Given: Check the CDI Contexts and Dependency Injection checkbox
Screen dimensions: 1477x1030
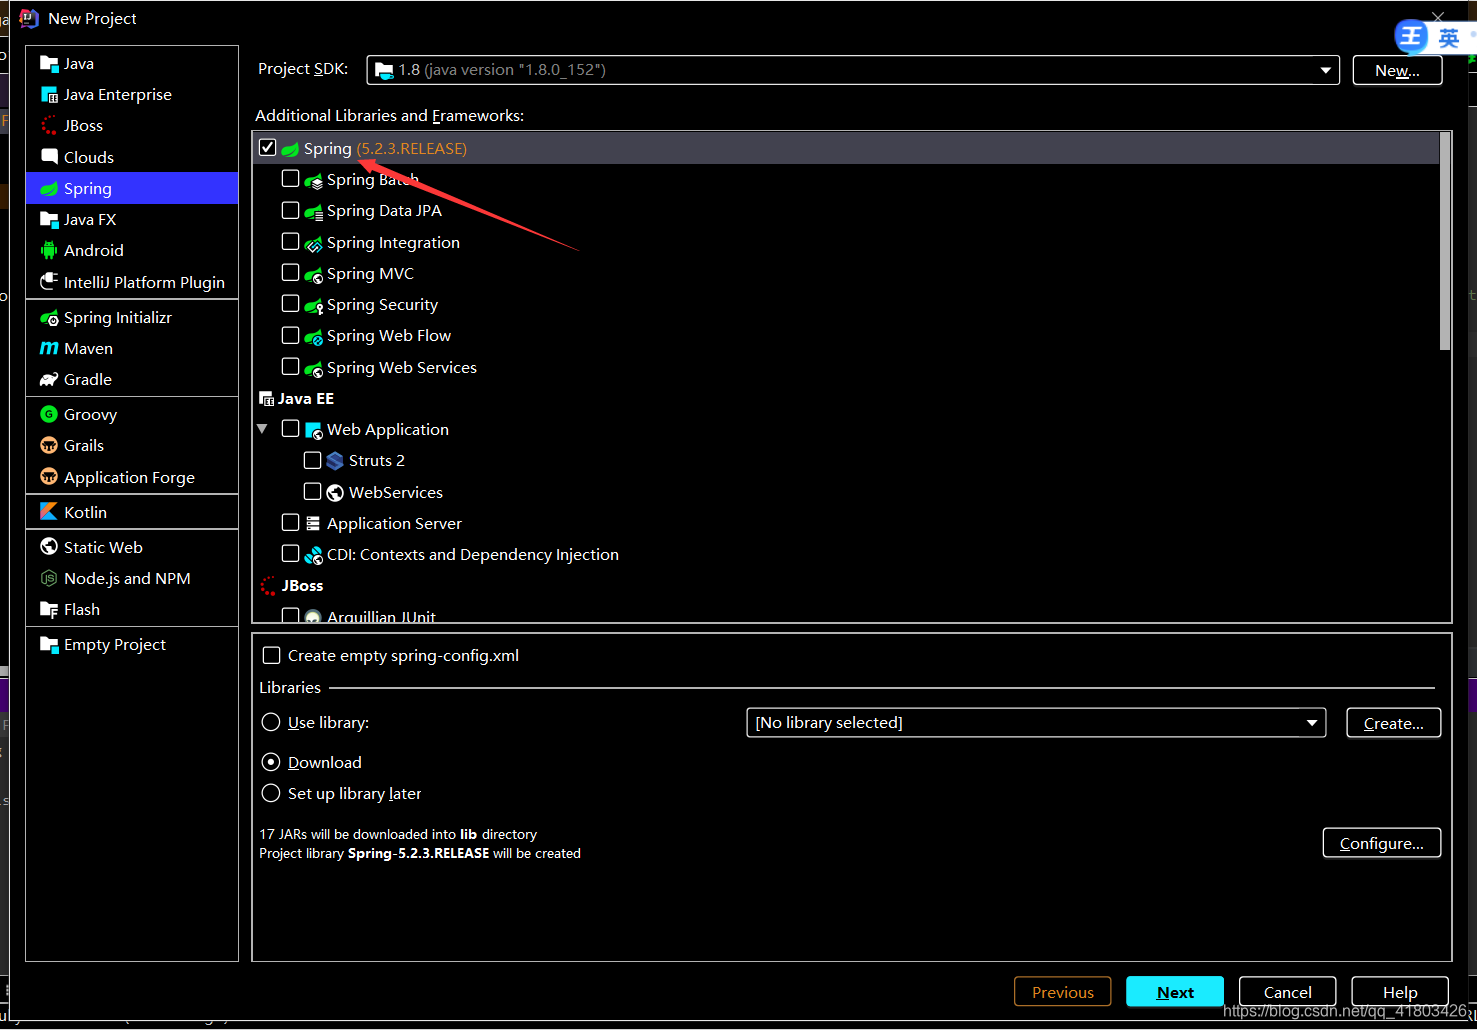Looking at the screenshot, I should point(290,554).
